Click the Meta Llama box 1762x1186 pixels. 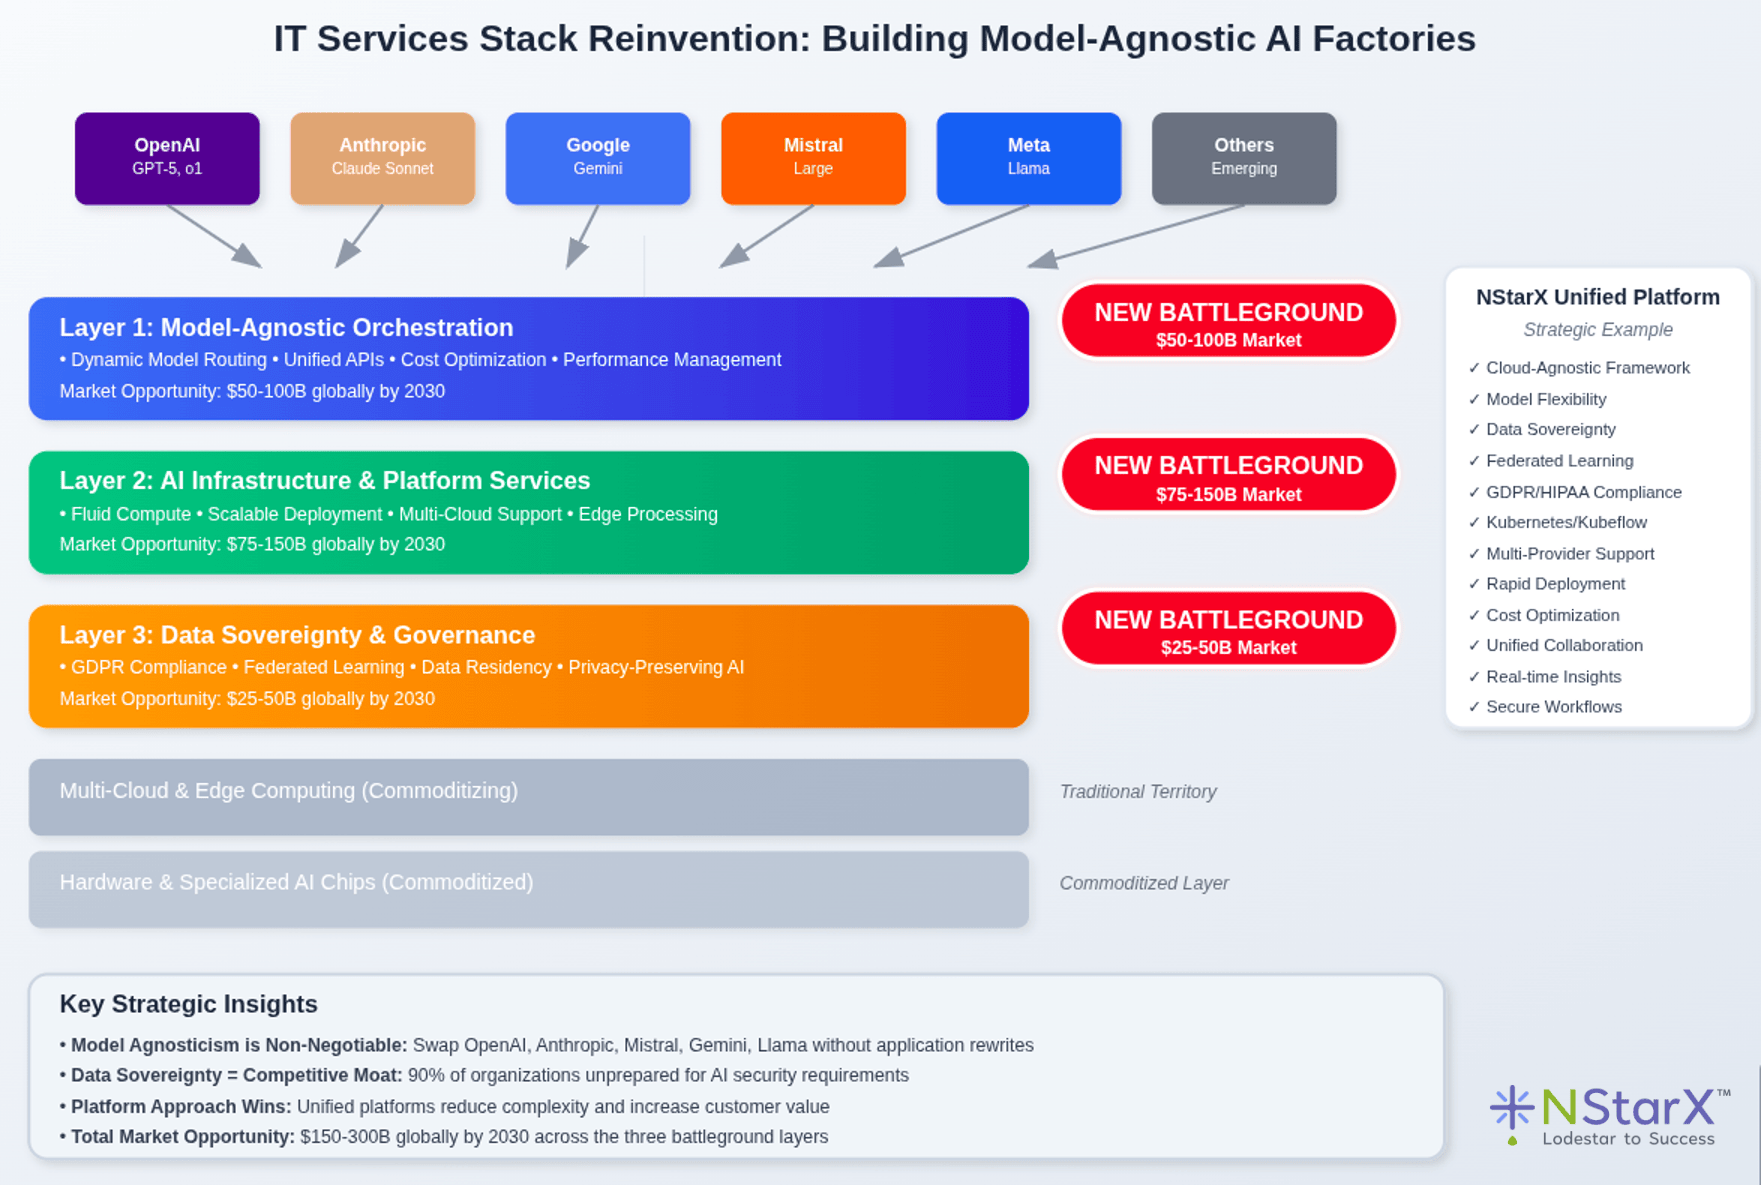[x=1029, y=158]
